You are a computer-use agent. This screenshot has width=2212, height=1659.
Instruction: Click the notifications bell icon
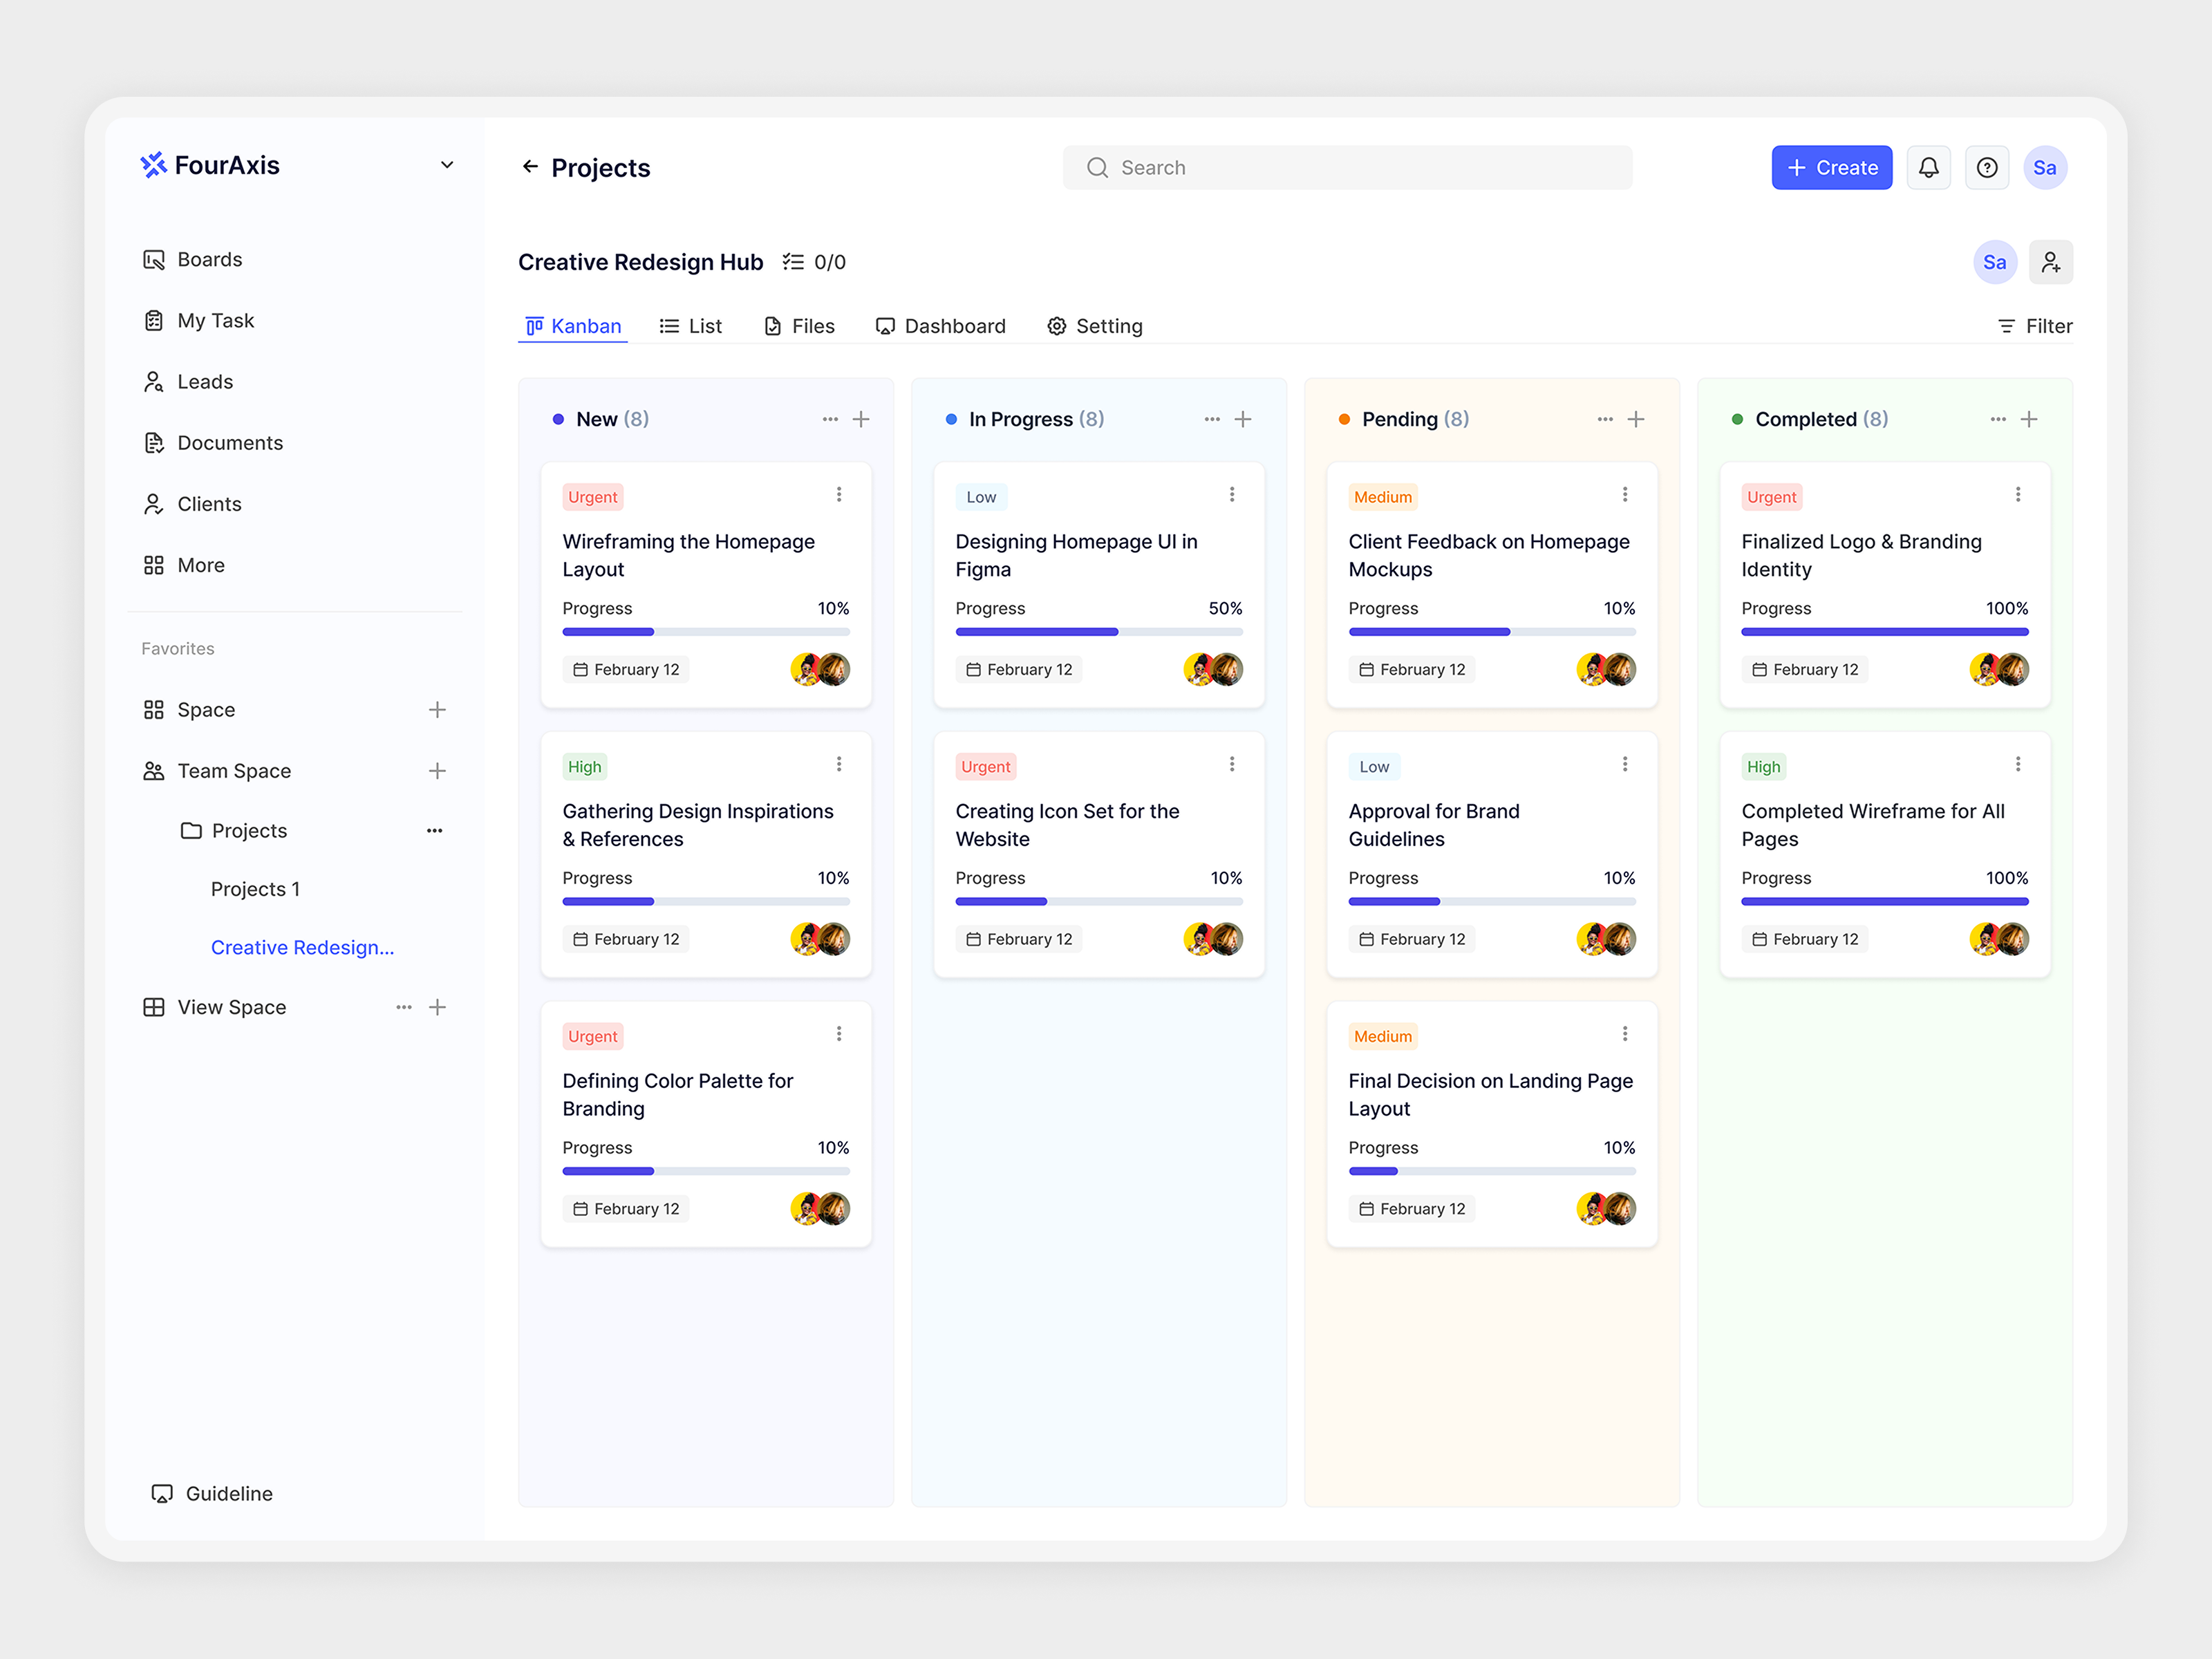coord(1929,167)
